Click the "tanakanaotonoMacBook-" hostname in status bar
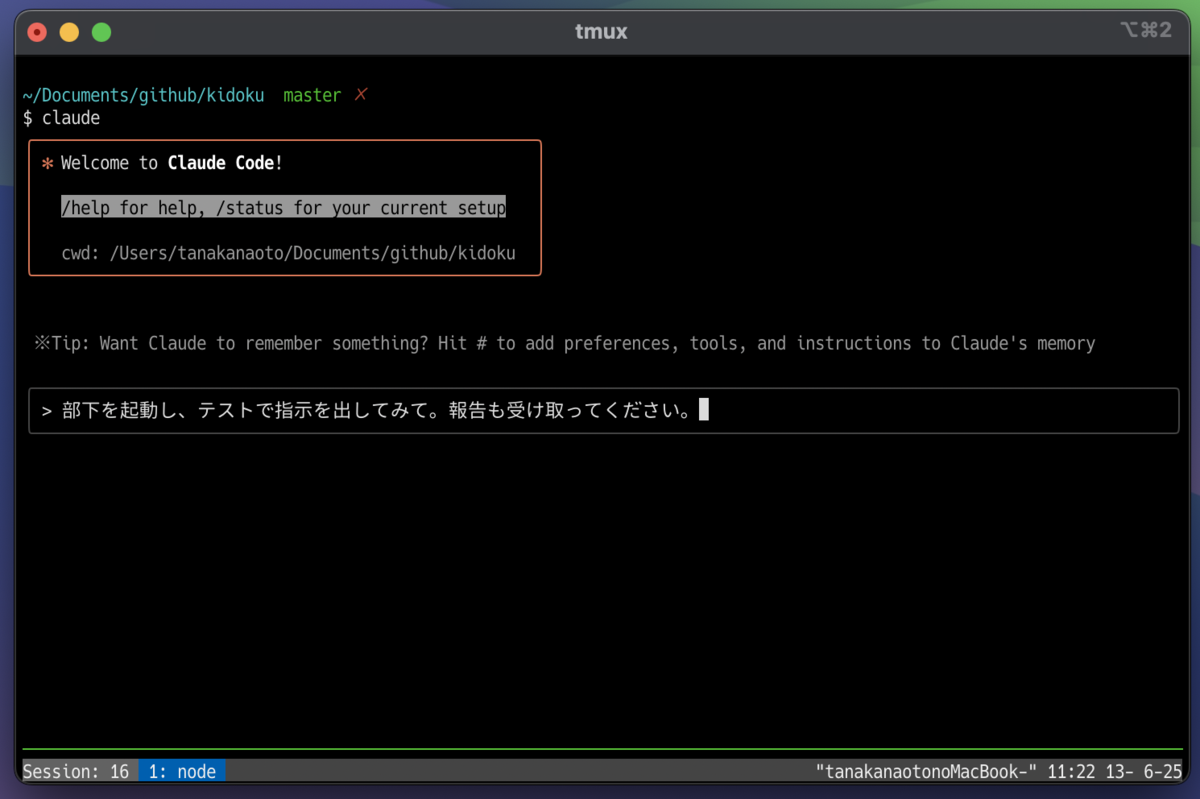1200x799 pixels. [927, 771]
